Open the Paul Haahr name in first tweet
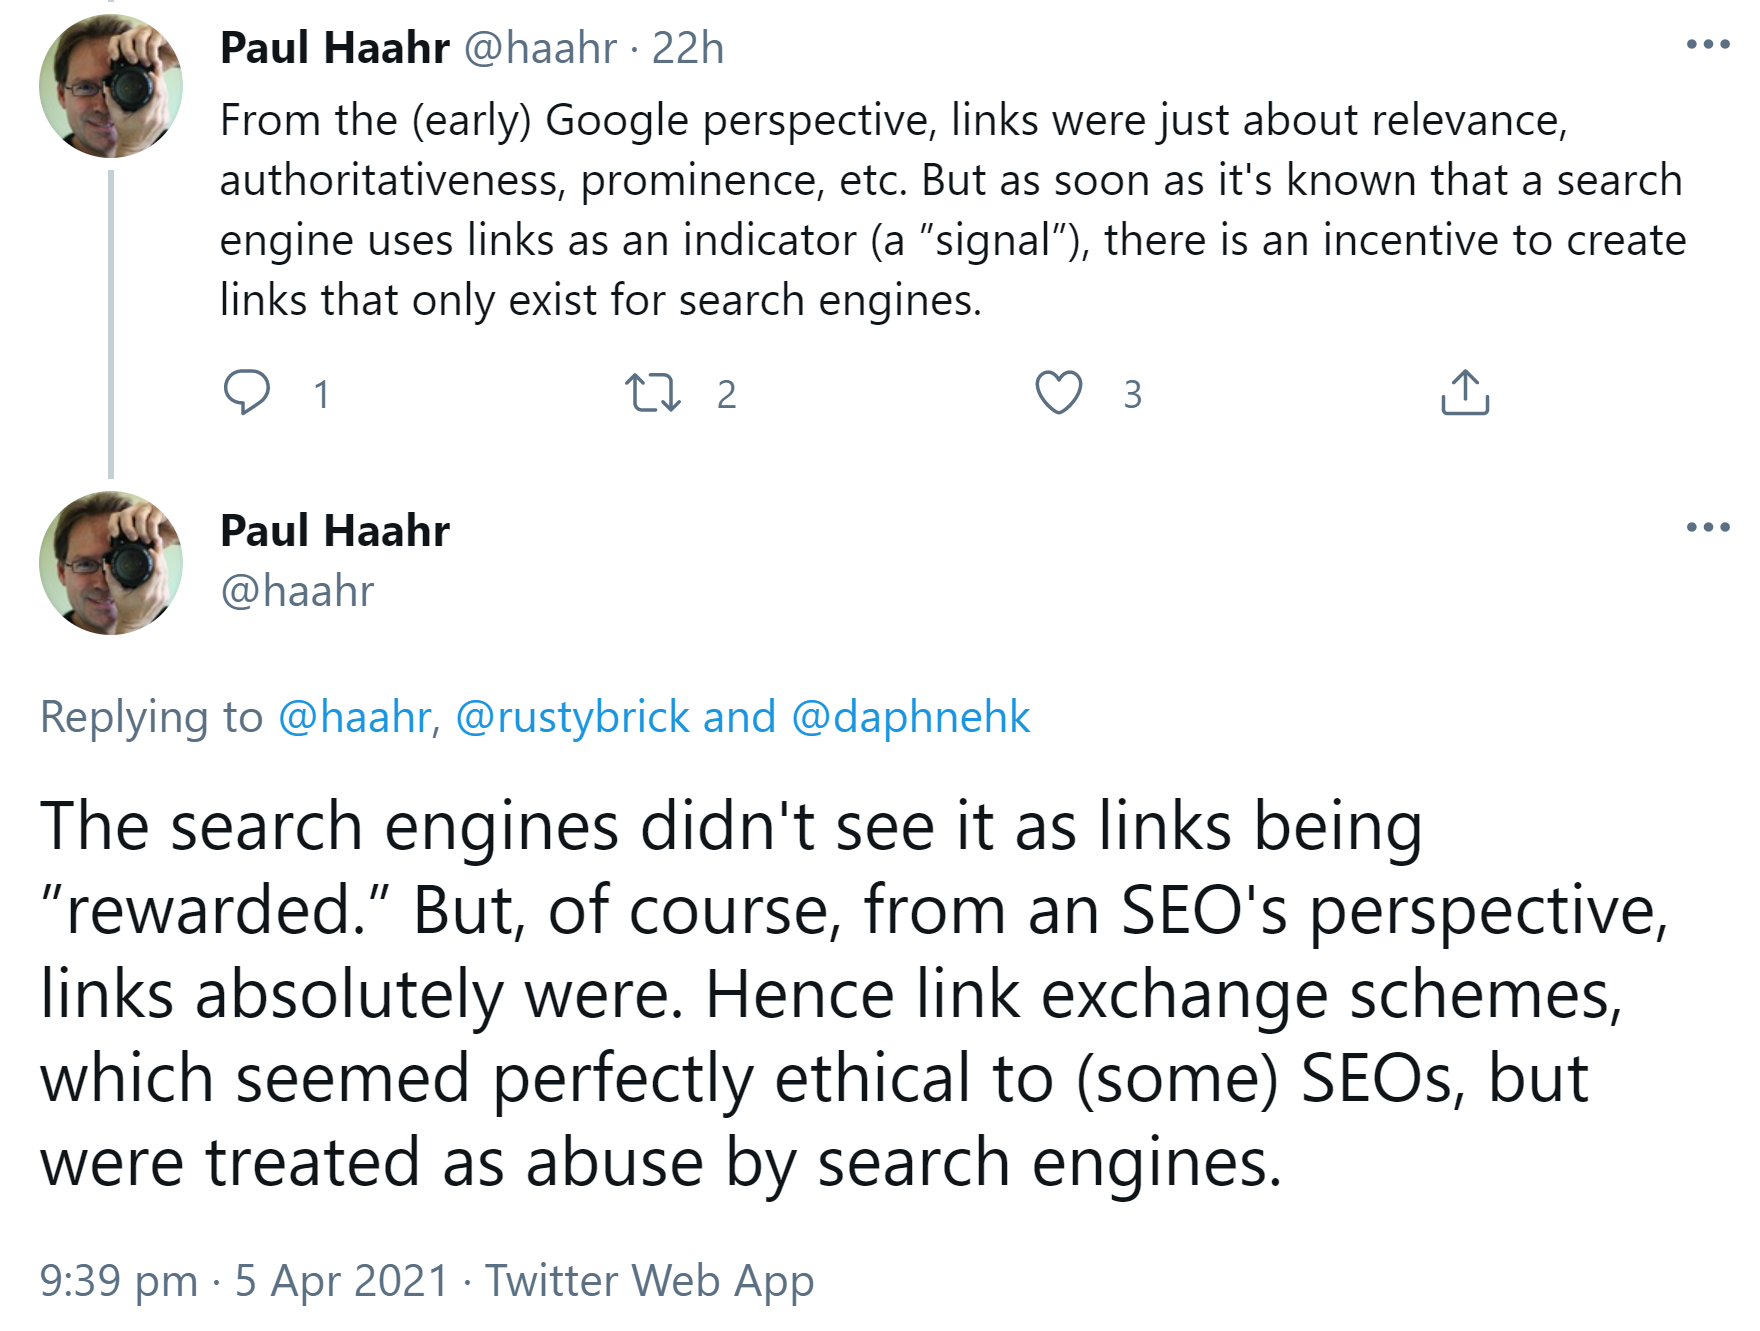 [334, 48]
